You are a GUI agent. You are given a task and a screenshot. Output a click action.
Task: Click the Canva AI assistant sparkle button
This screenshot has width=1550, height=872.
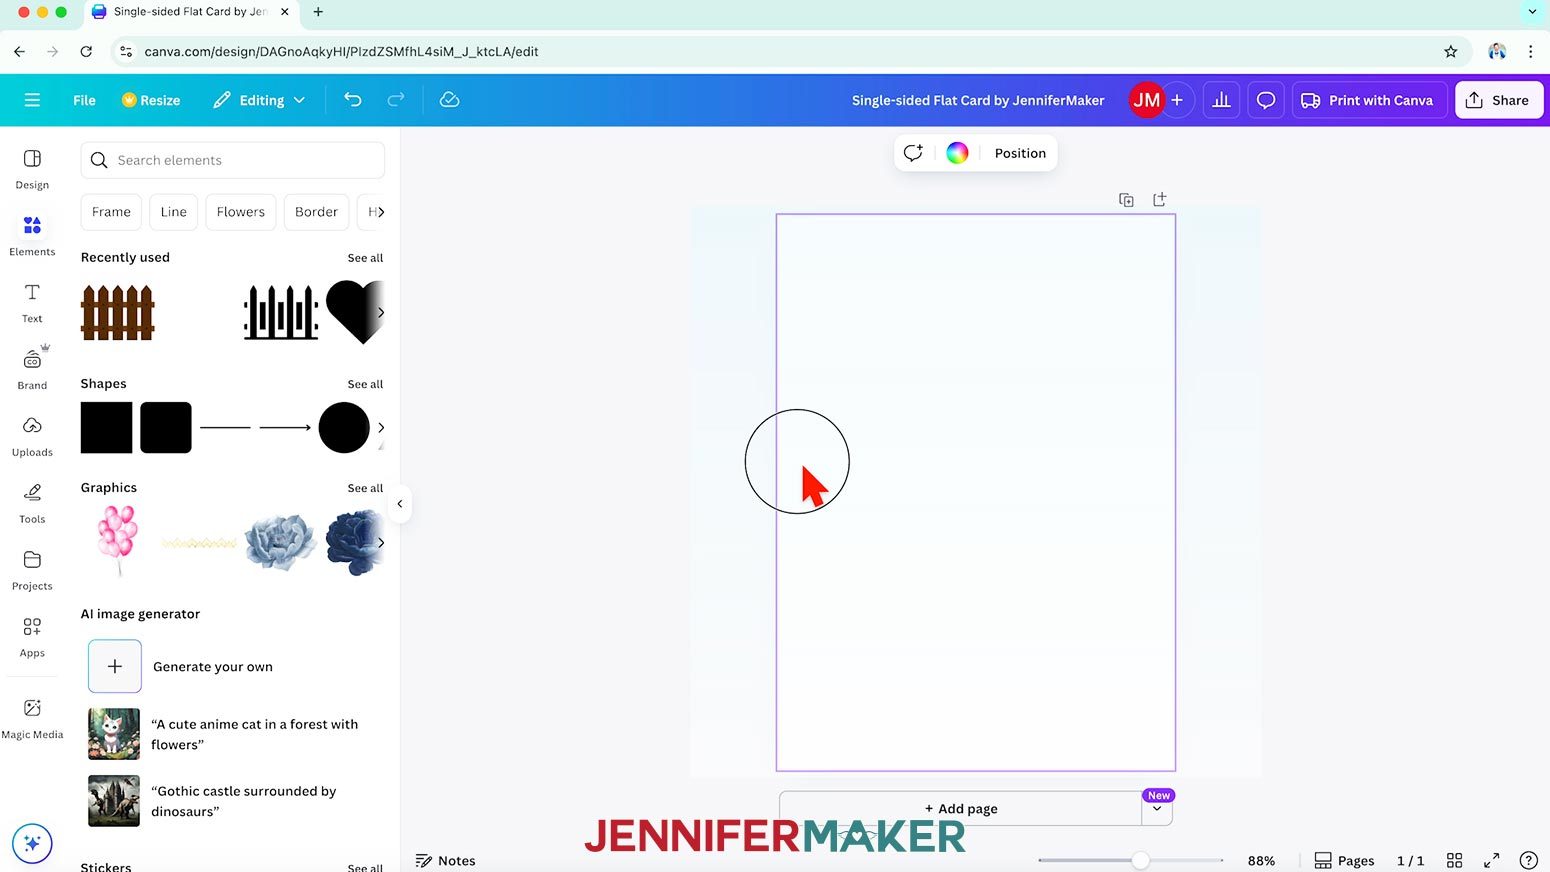(x=32, y=843)
